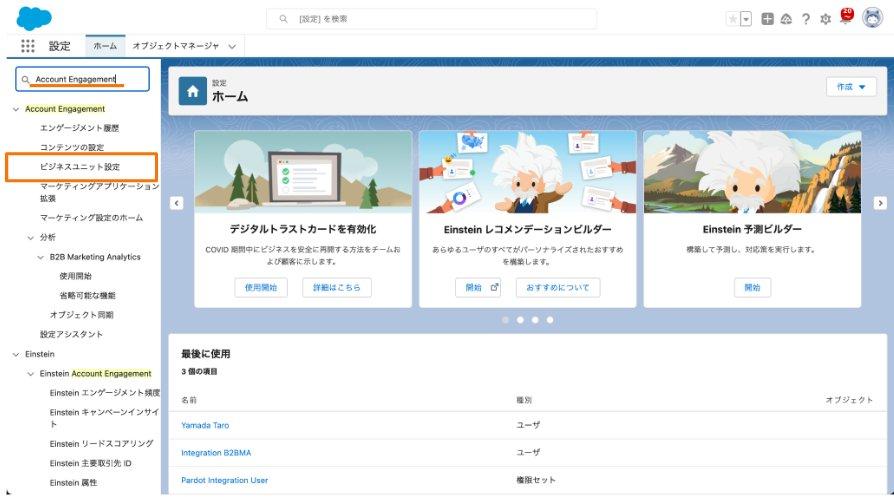894x497 pixels.
Task: Open the Trailhead guidance icon
Action: coord(786,19)
